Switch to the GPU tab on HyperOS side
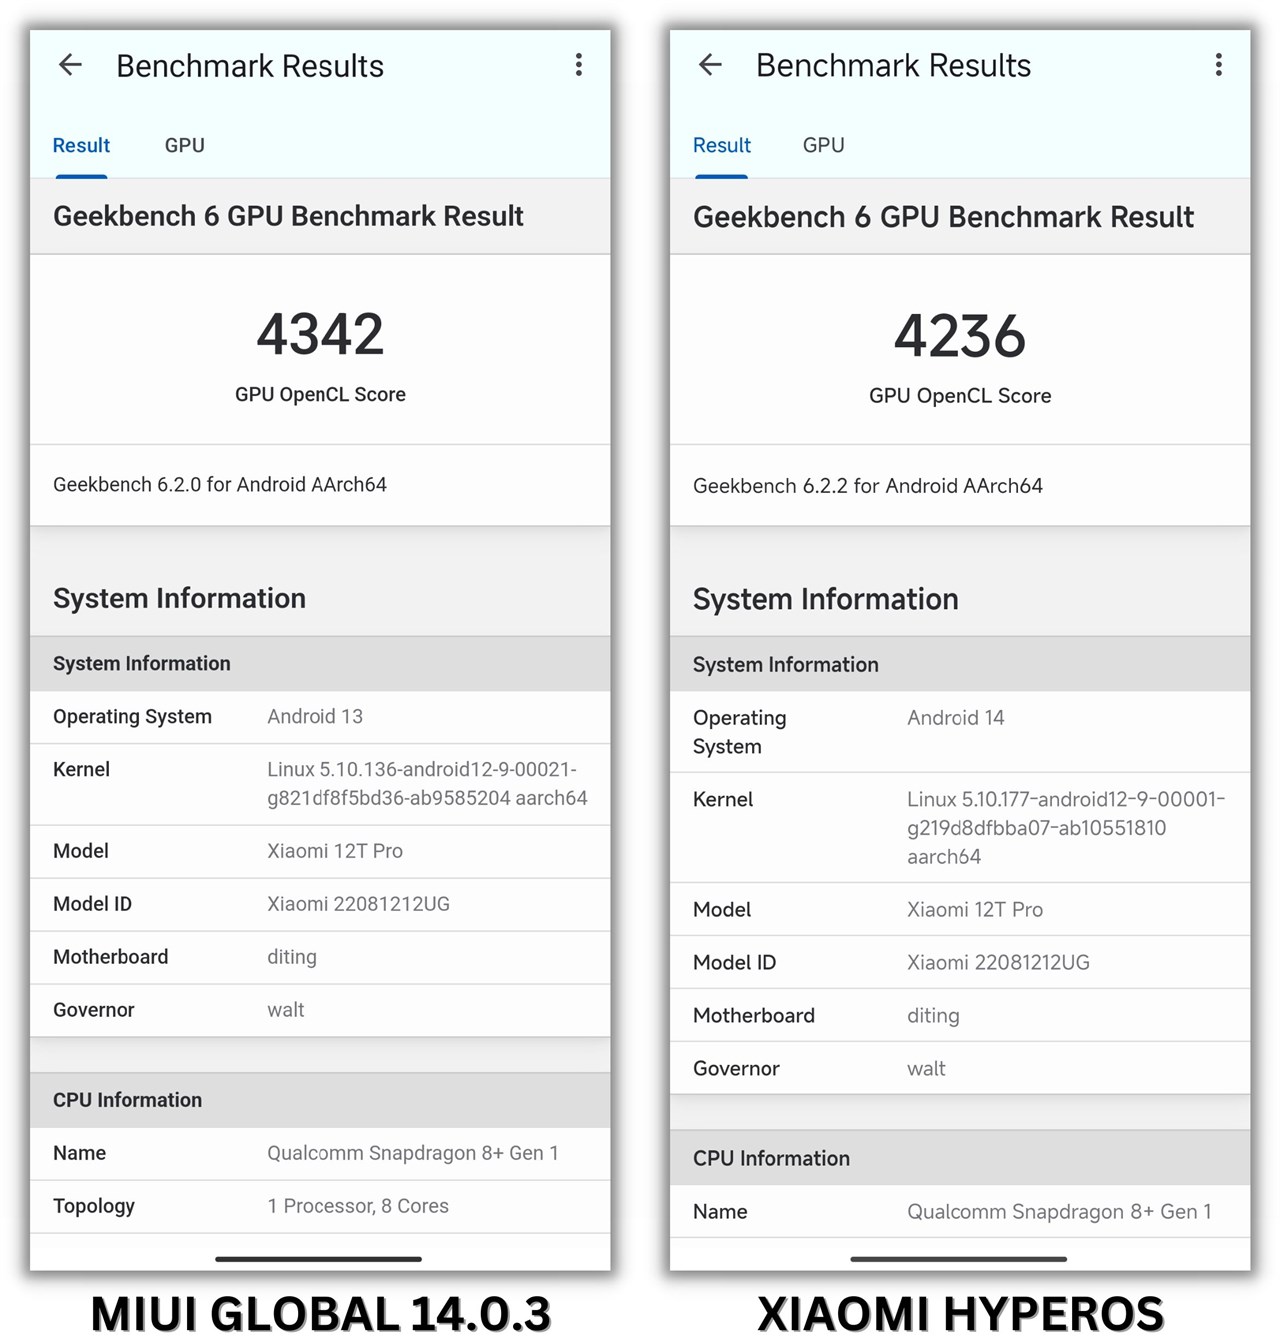Screen dimensions: 1280x1340 pos(823,145)
